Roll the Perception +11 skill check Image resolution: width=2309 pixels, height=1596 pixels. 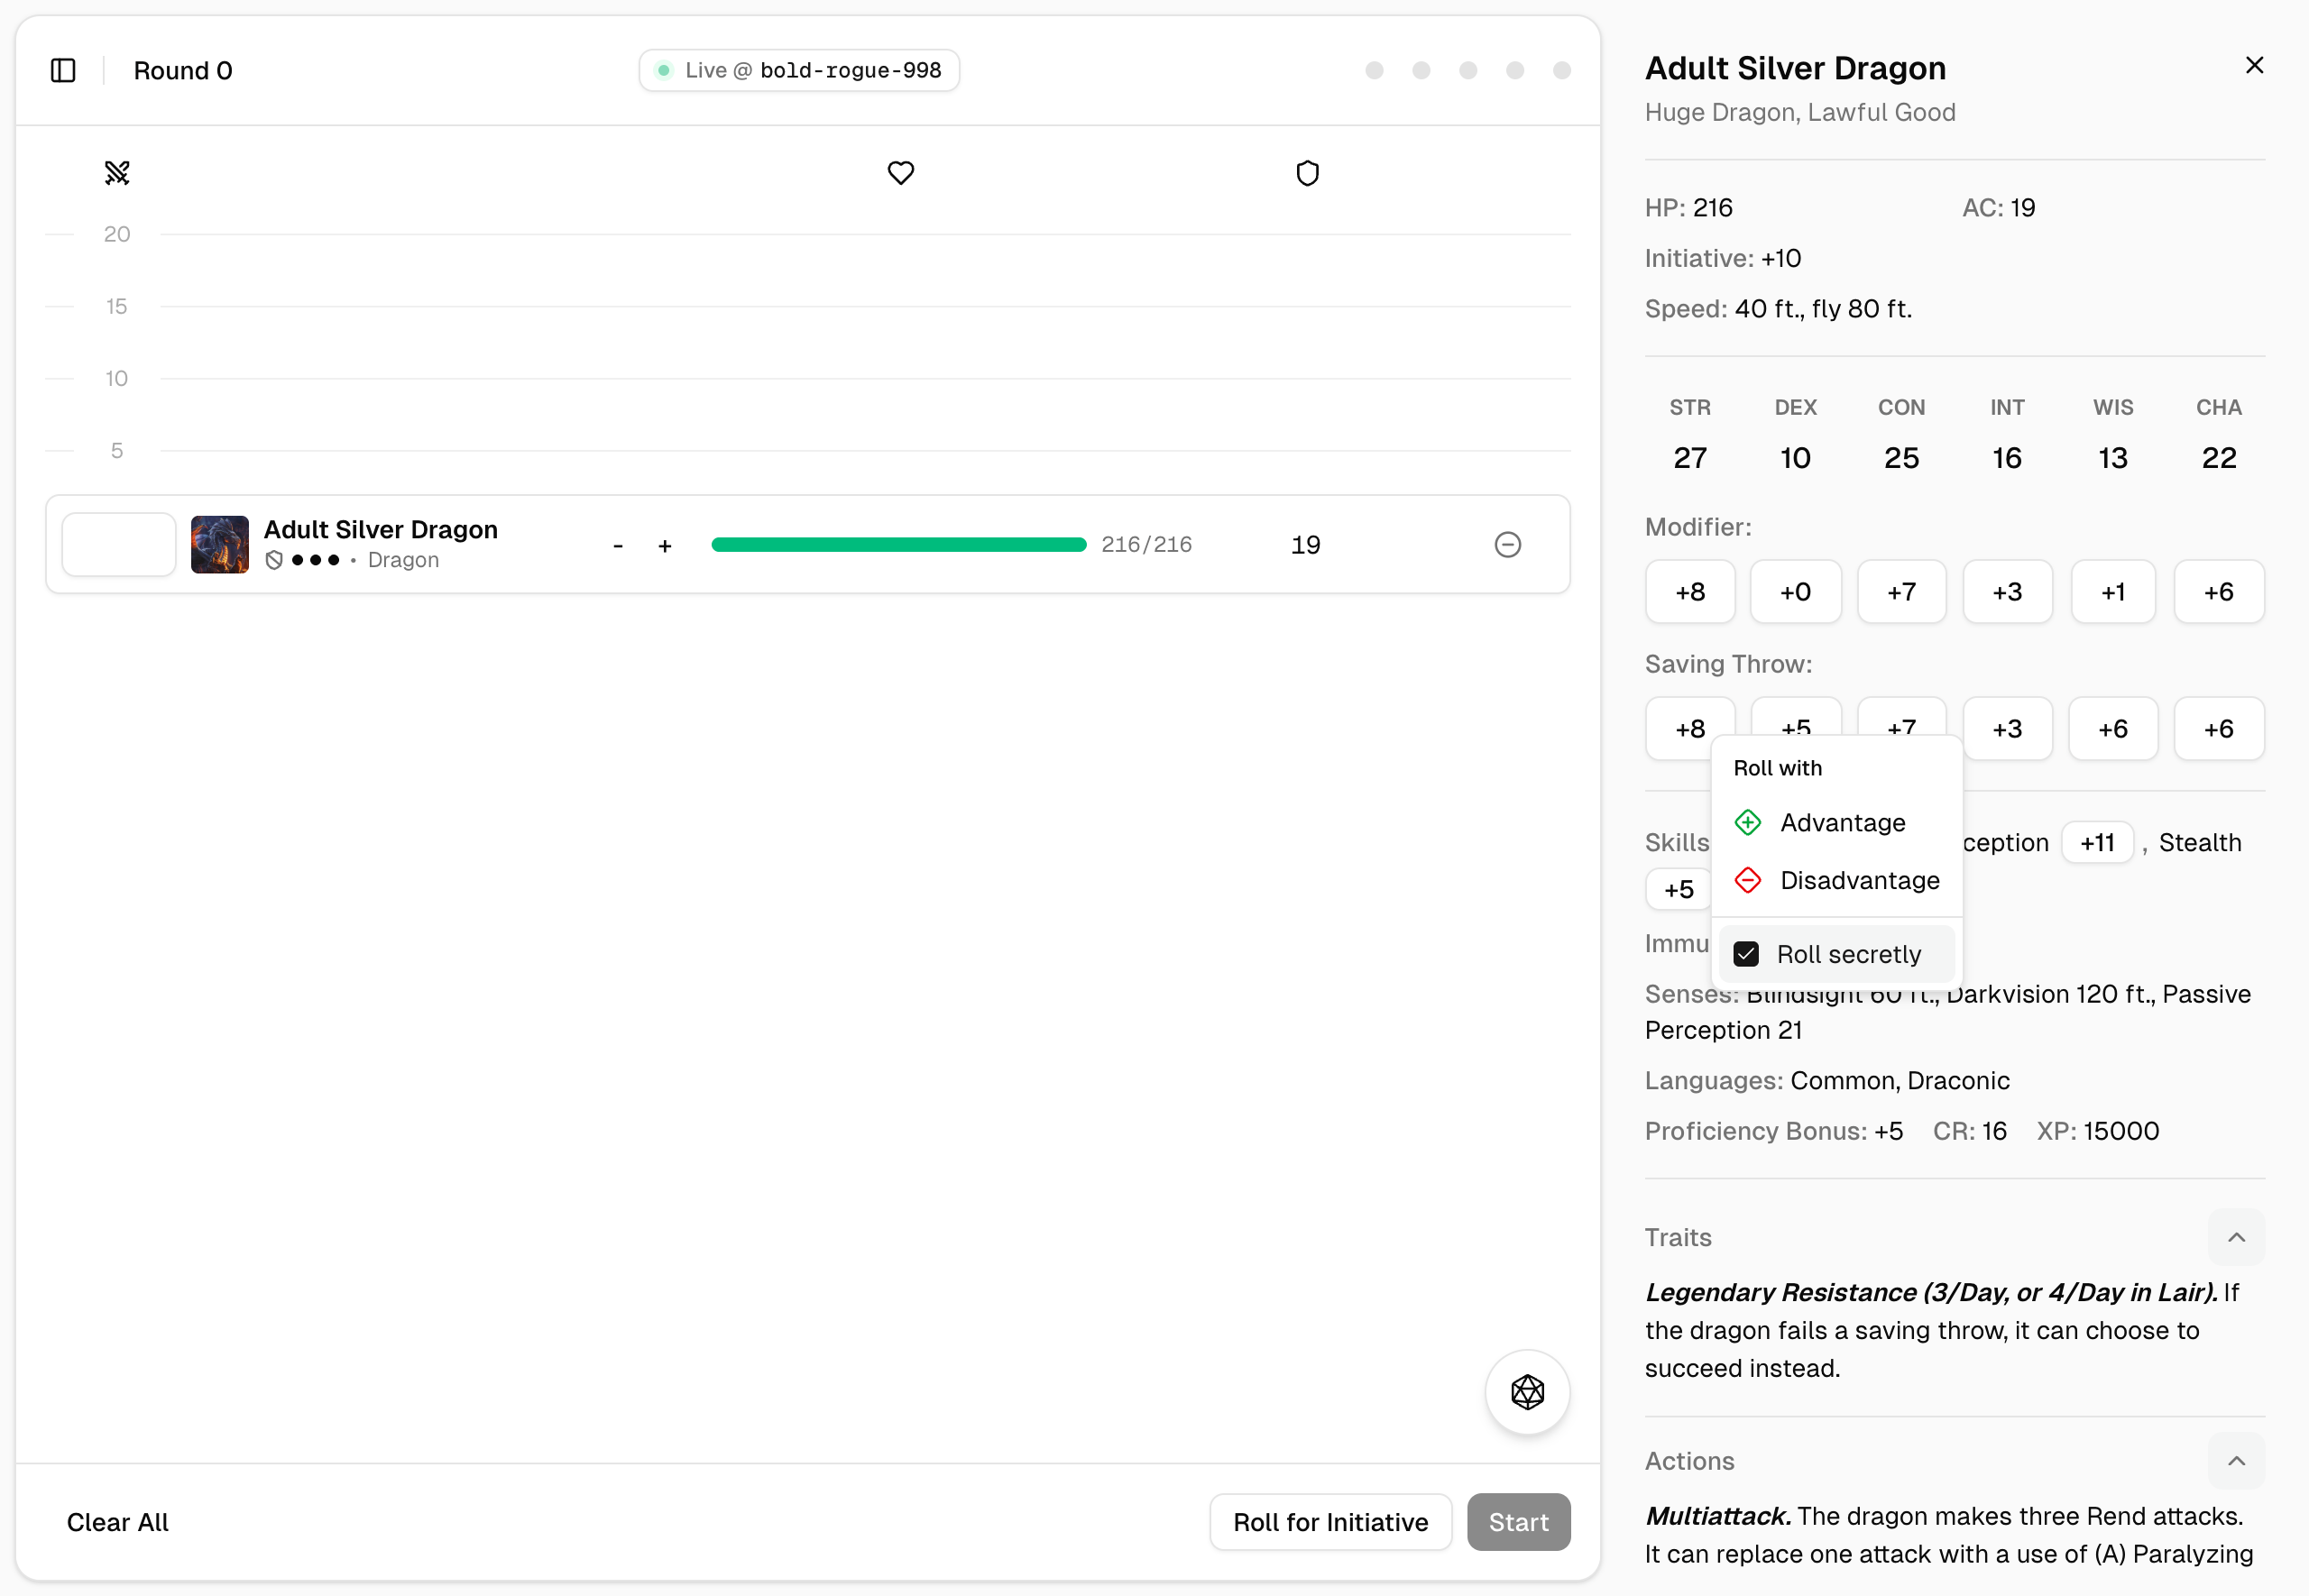click(x=2097, y=842)
